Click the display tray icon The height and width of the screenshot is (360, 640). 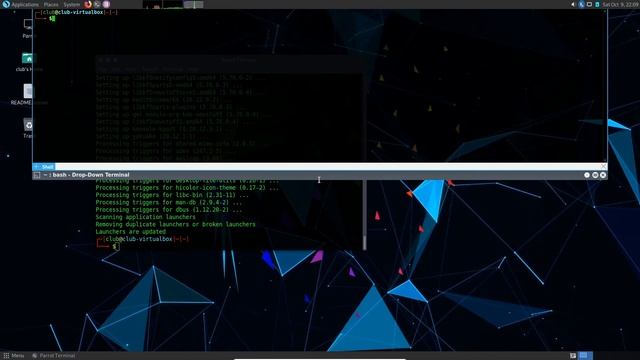click(589, 4)
